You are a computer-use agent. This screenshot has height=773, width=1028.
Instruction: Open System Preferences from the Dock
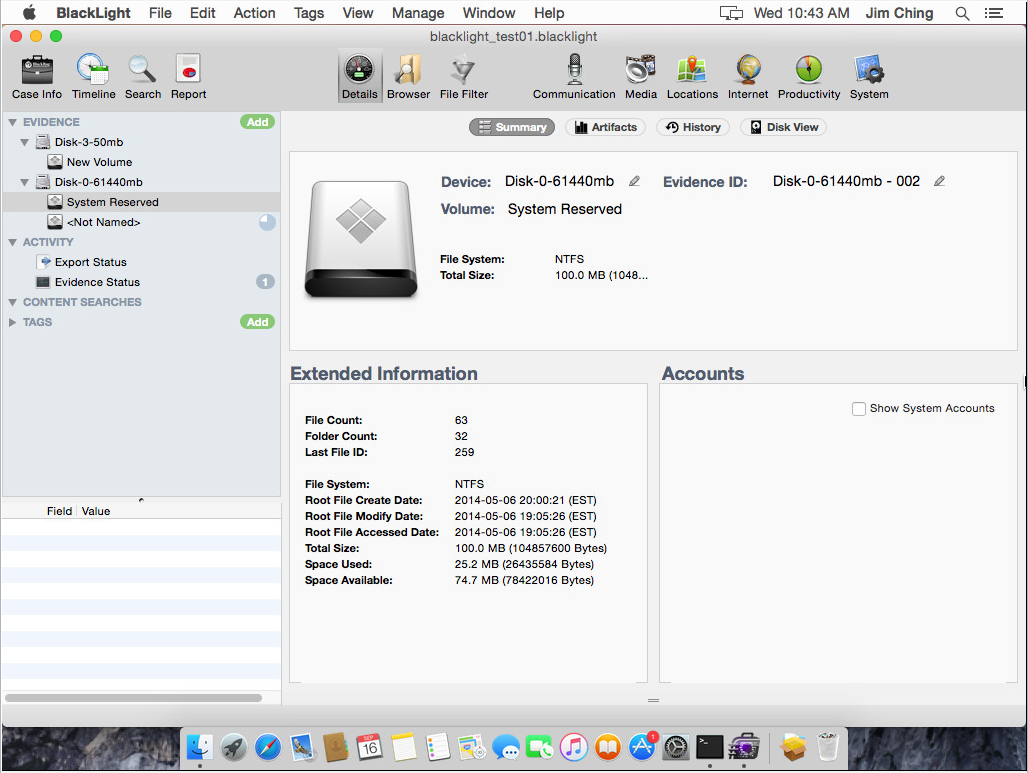click(675, 747)
